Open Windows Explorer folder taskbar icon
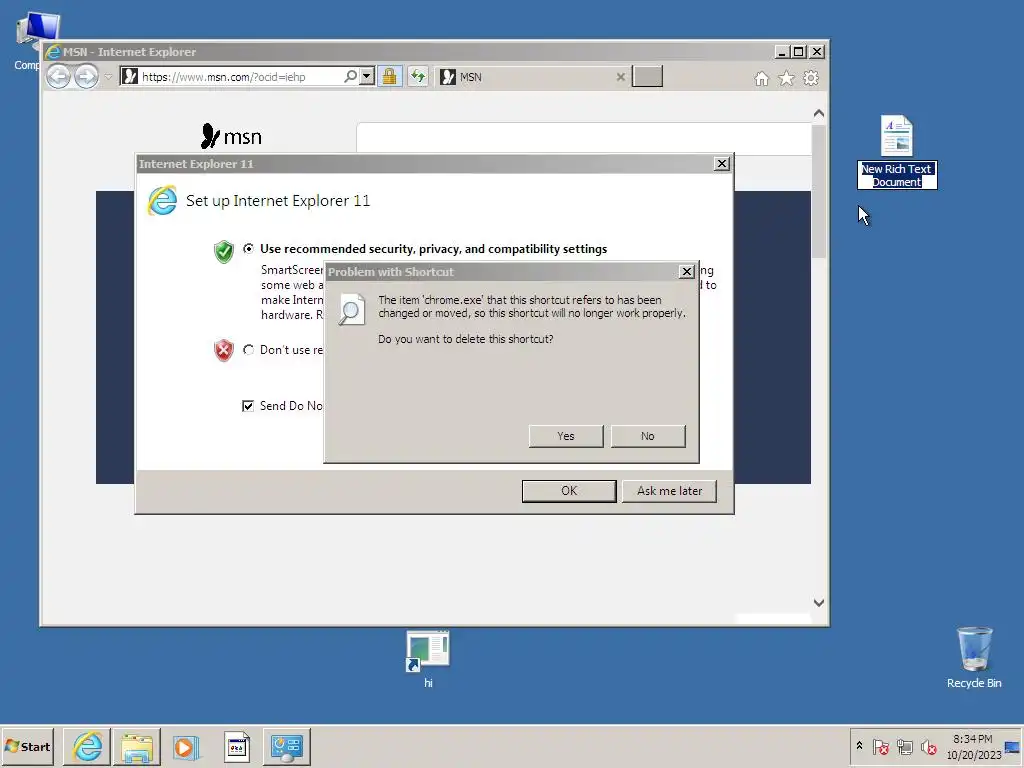The image size is (1024, 768). [137, 746]
